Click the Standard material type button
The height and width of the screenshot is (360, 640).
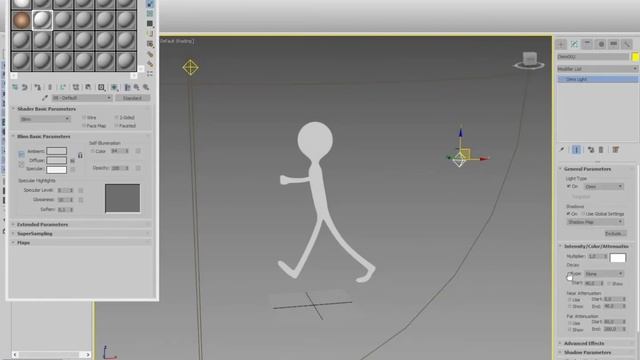132,98
